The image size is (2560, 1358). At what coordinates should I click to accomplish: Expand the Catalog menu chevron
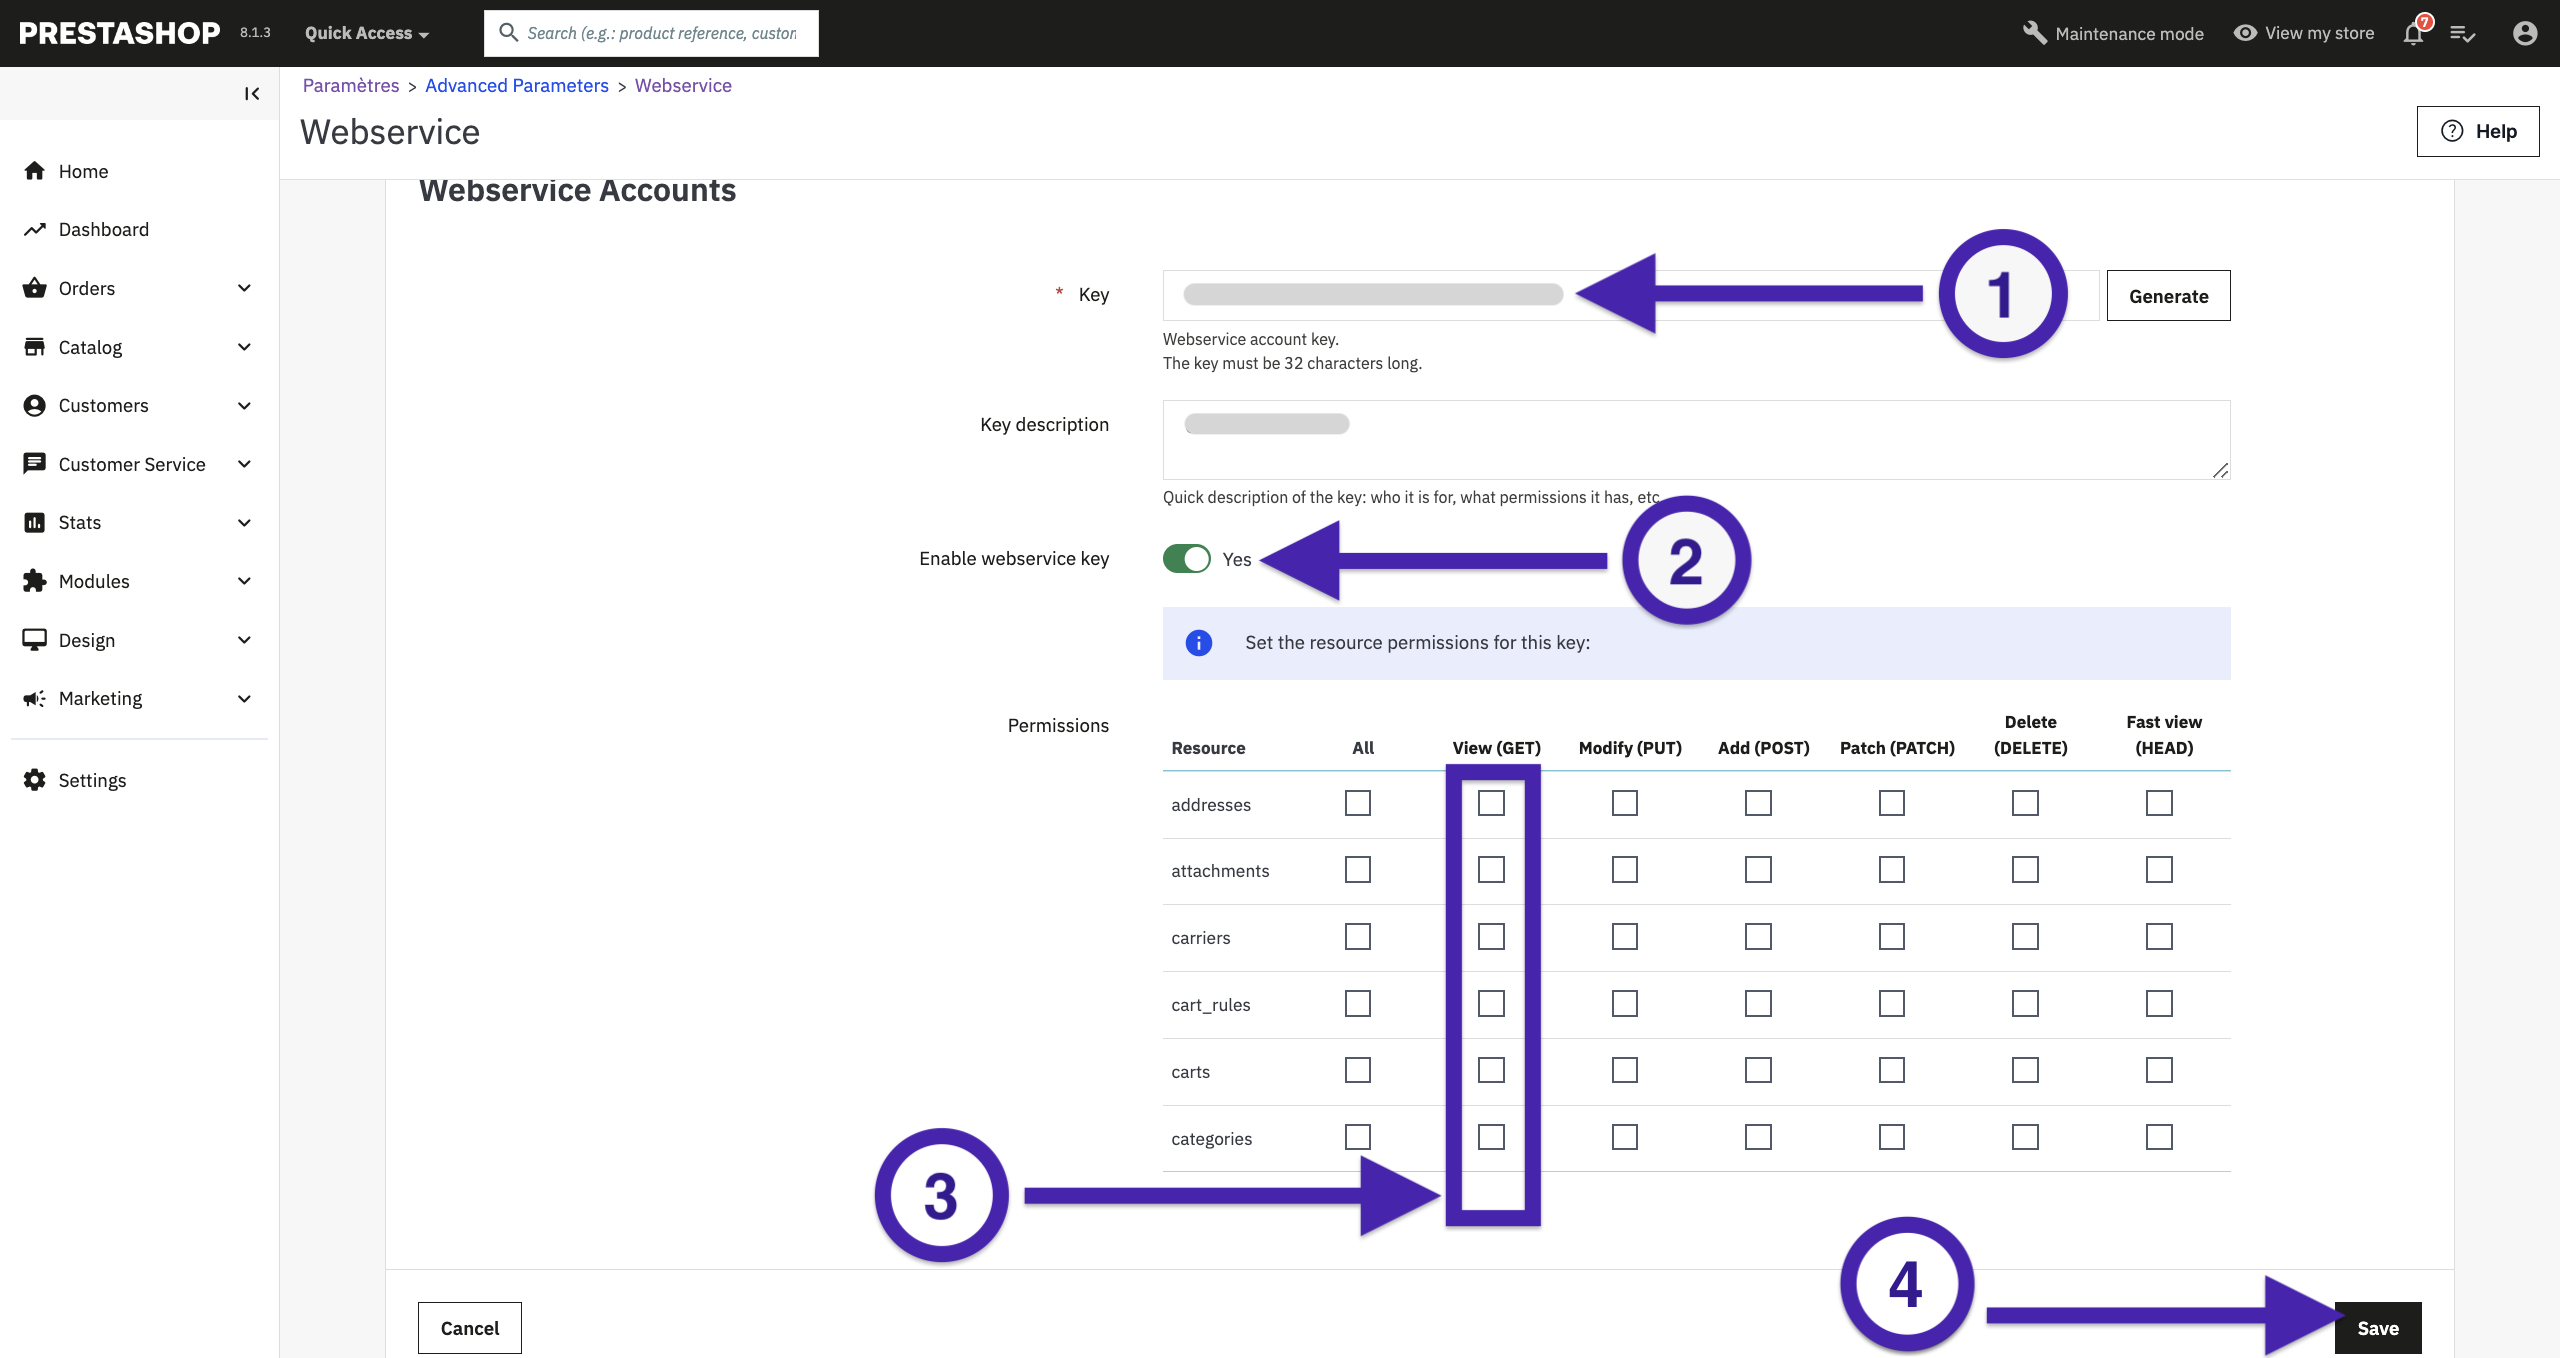pyautogui.click(x=244, y=347)
